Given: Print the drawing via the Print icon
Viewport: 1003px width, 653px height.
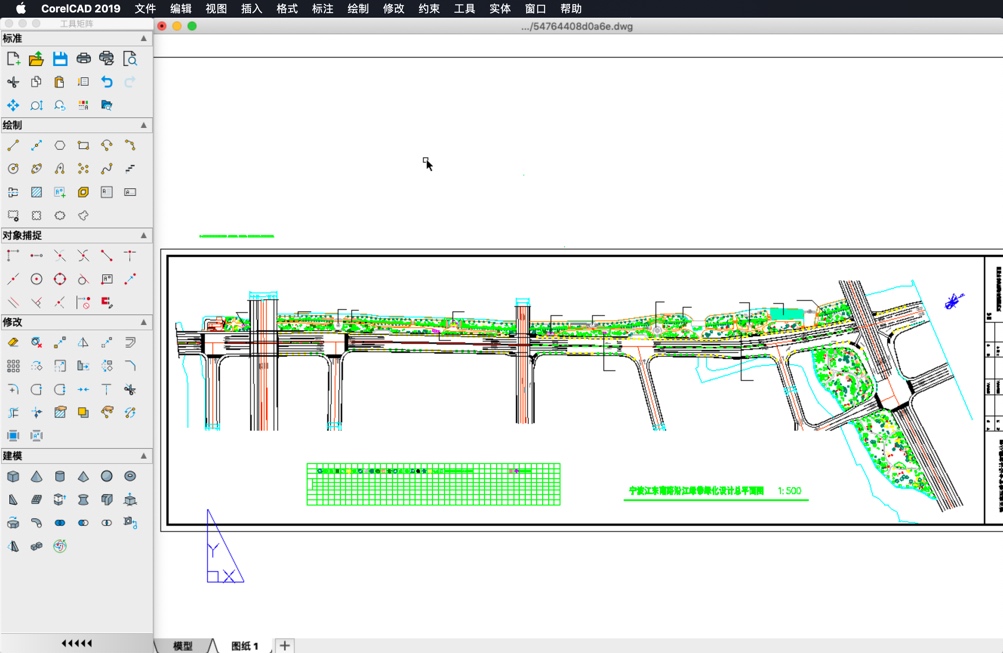Looking at the screenshot, I should click(82, 58).
